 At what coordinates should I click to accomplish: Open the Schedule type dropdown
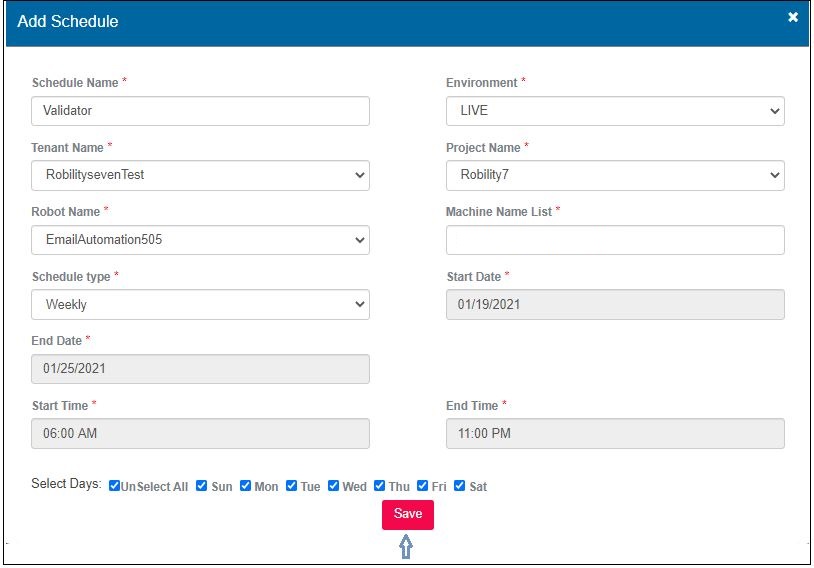200,304
